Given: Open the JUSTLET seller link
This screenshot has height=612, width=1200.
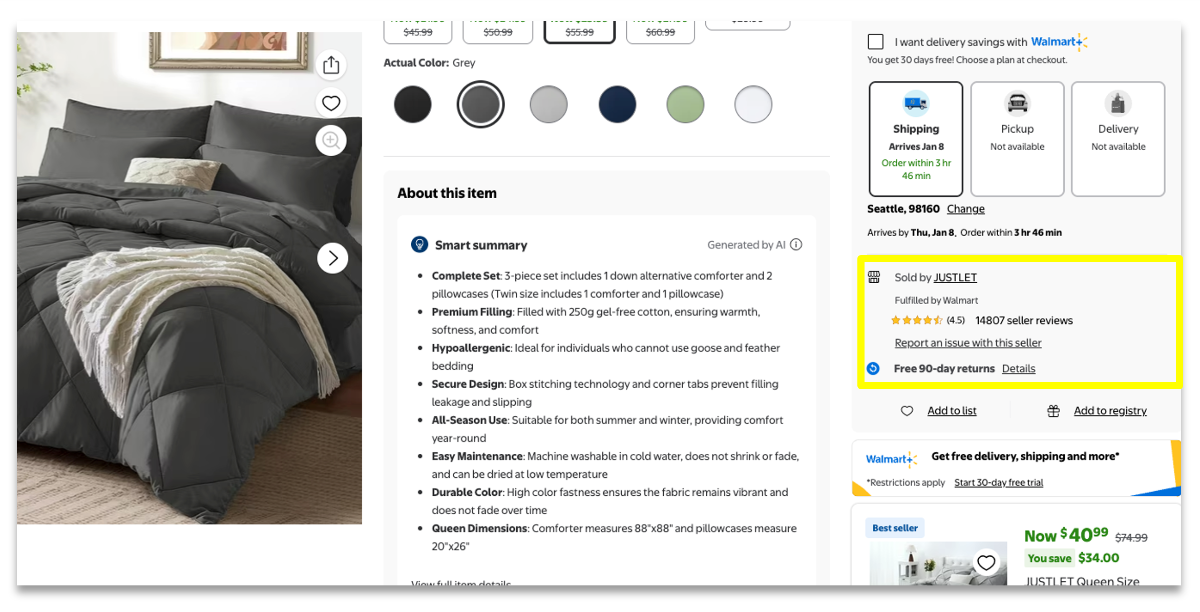Looking at the screenshot, I should pos(955,278).
